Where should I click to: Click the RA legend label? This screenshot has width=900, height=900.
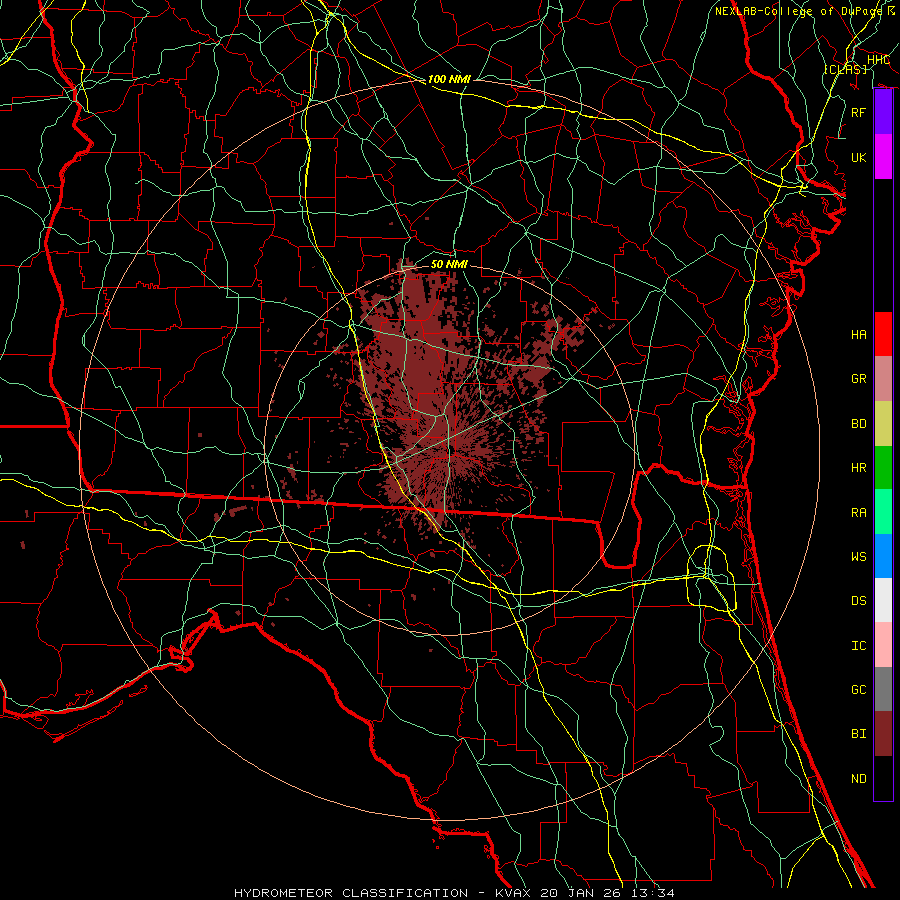coord(859,513)
